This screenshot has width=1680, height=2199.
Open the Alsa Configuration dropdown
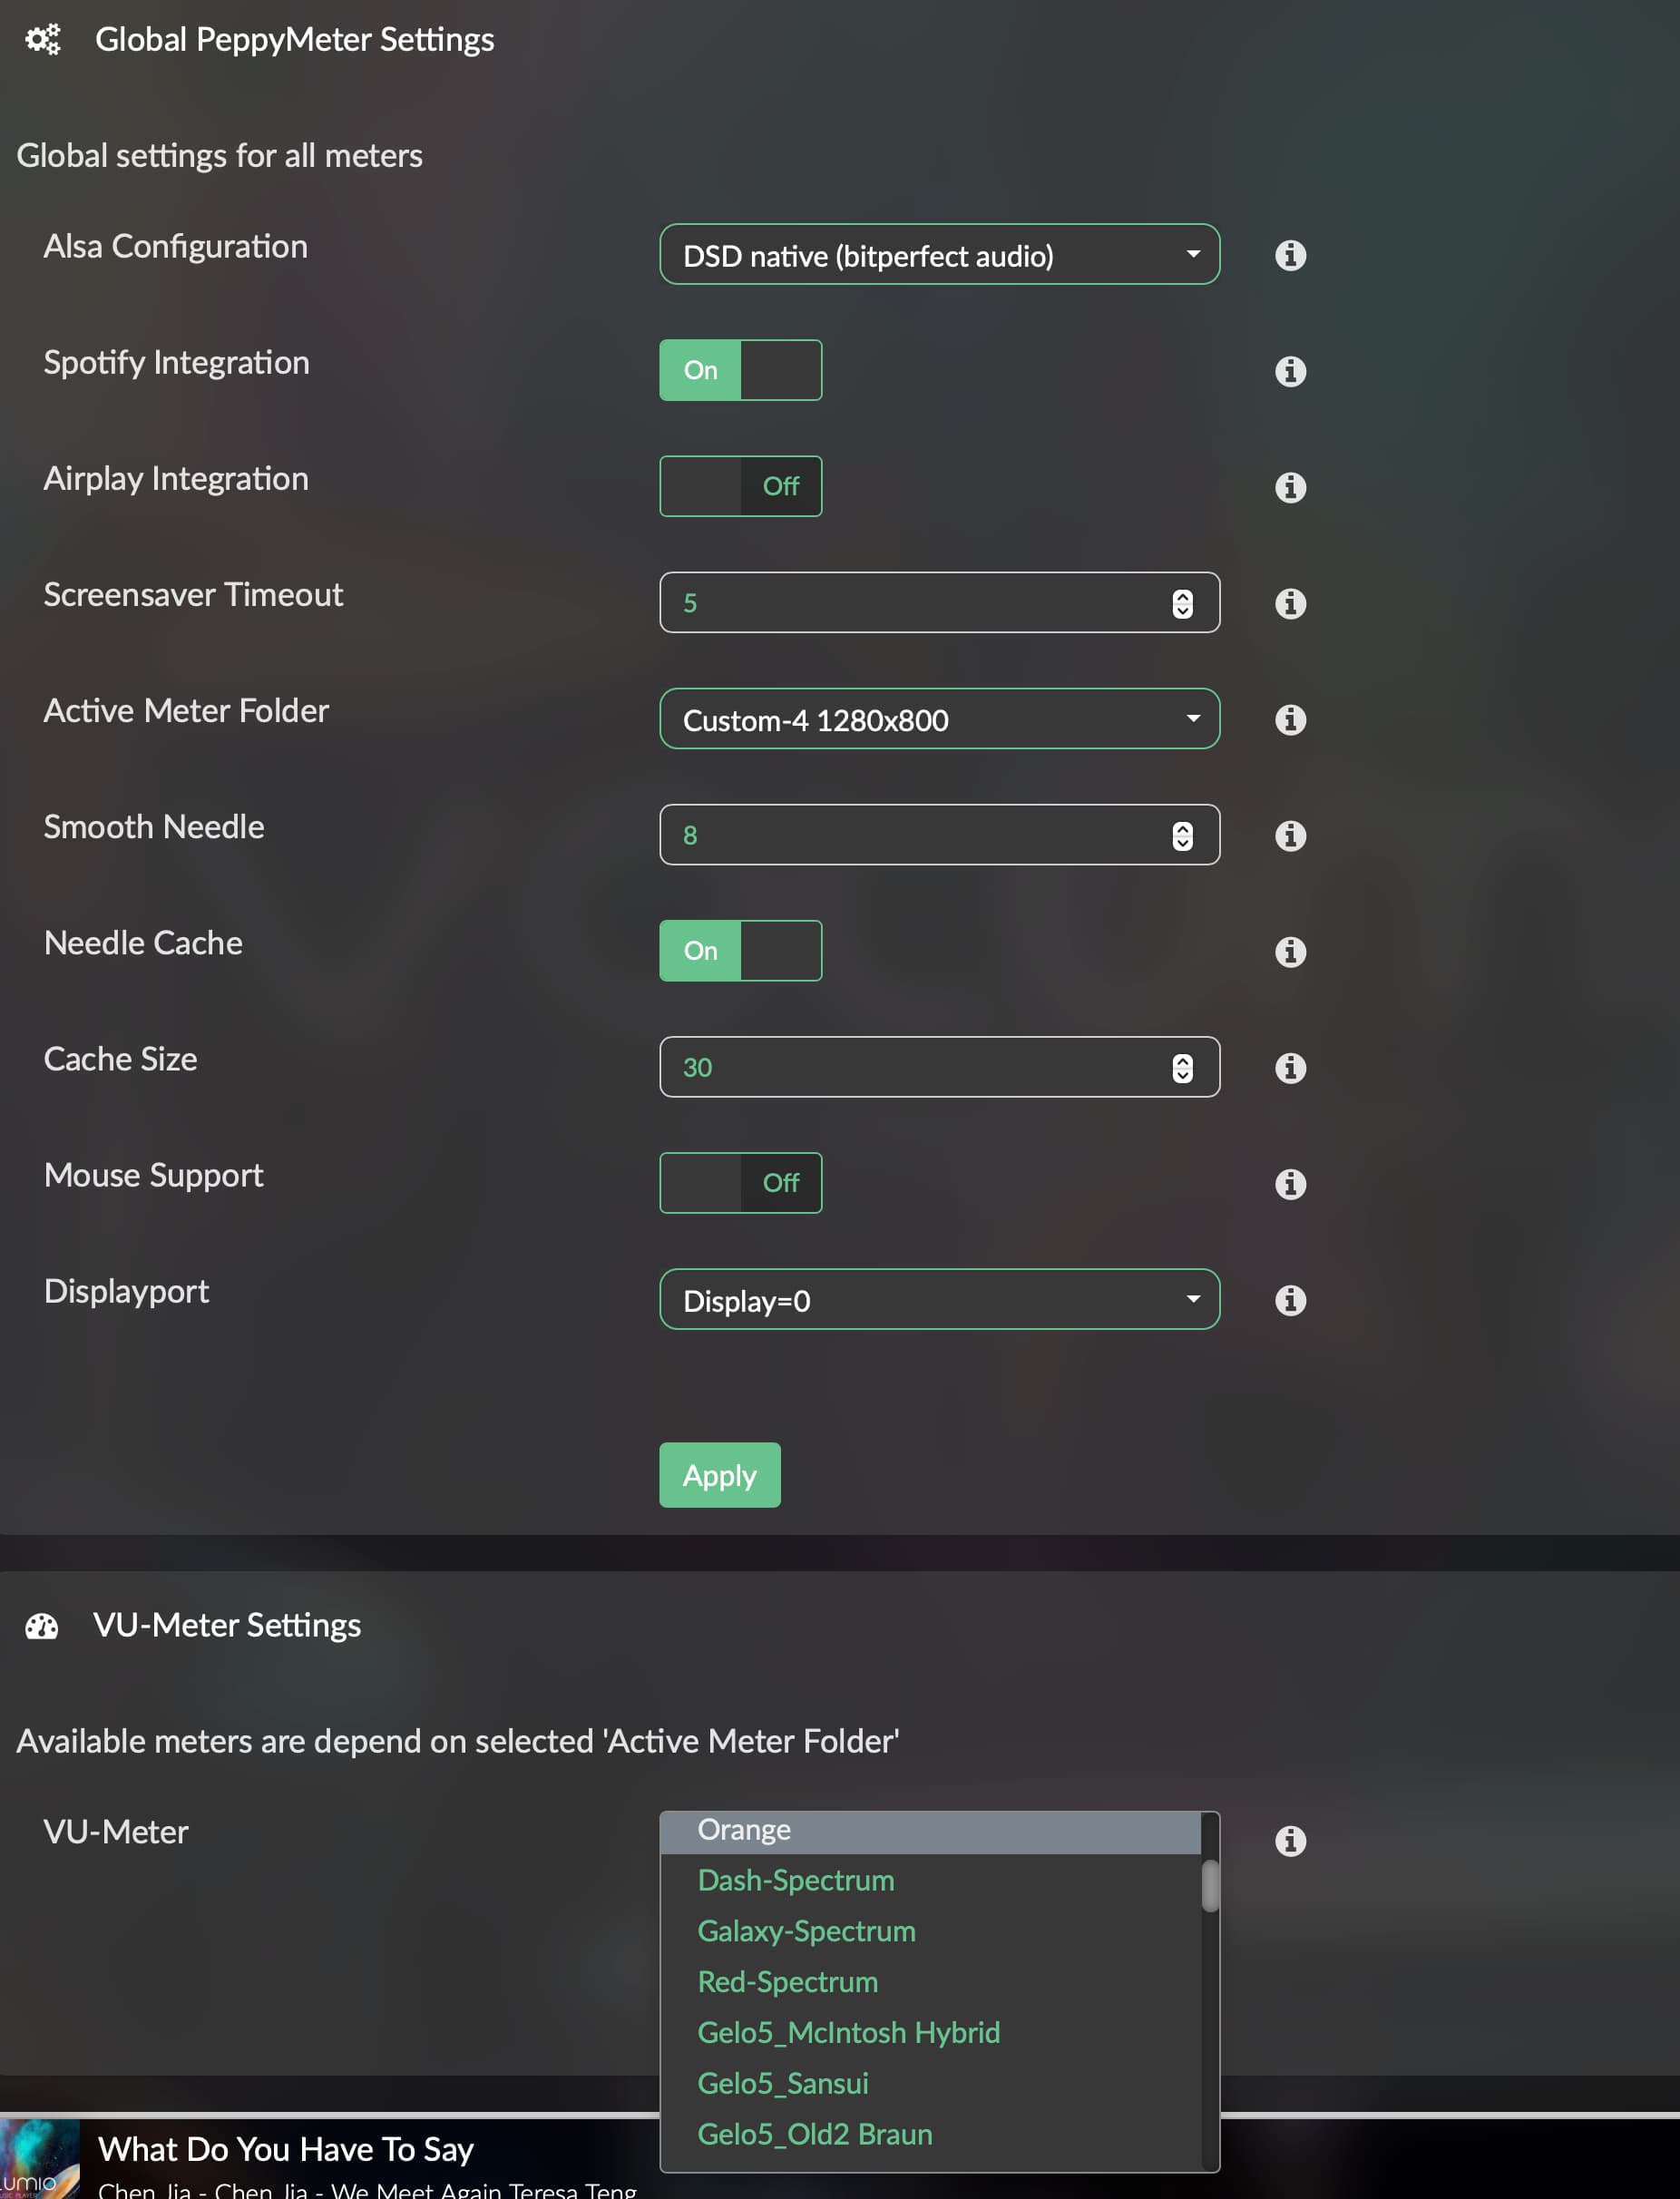939,254
